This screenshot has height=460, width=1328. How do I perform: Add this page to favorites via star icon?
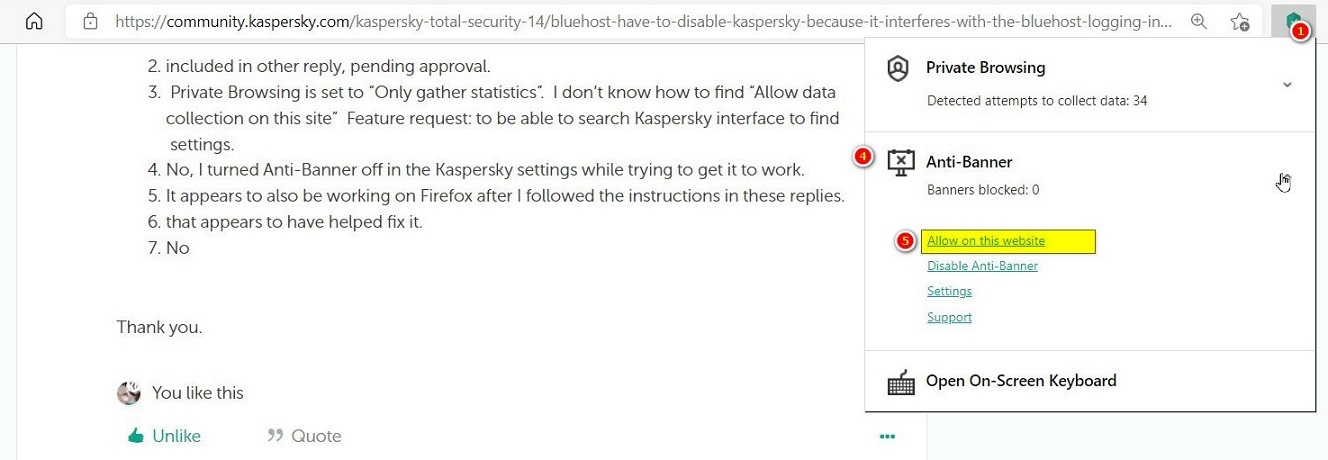[x=1240, y=21]
